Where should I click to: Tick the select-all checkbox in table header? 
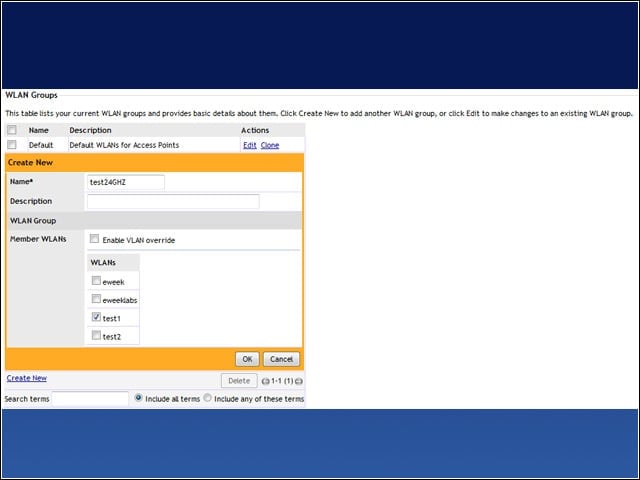(12, 130)
